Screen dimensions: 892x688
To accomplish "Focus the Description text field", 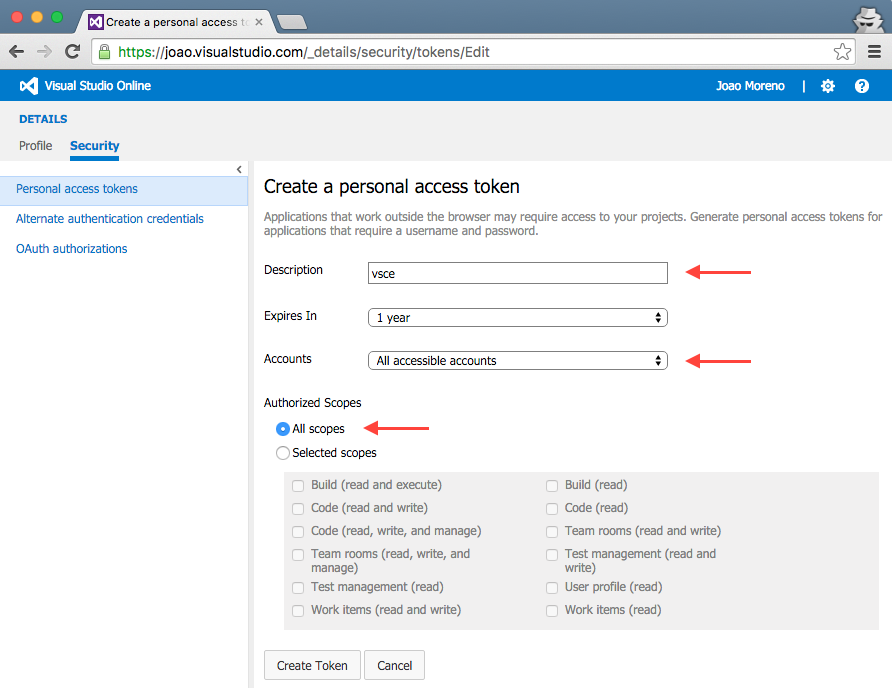I will click(x=517, y=273).
